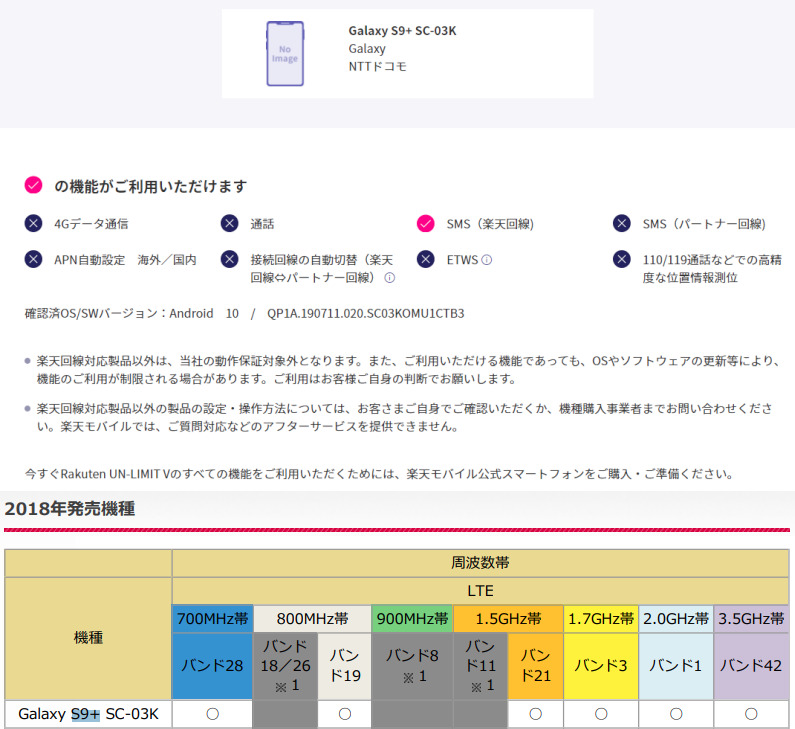Open the Galaxy S9+ SC-03K product title
Screen dimensions: 795x729
coord(402,31)
